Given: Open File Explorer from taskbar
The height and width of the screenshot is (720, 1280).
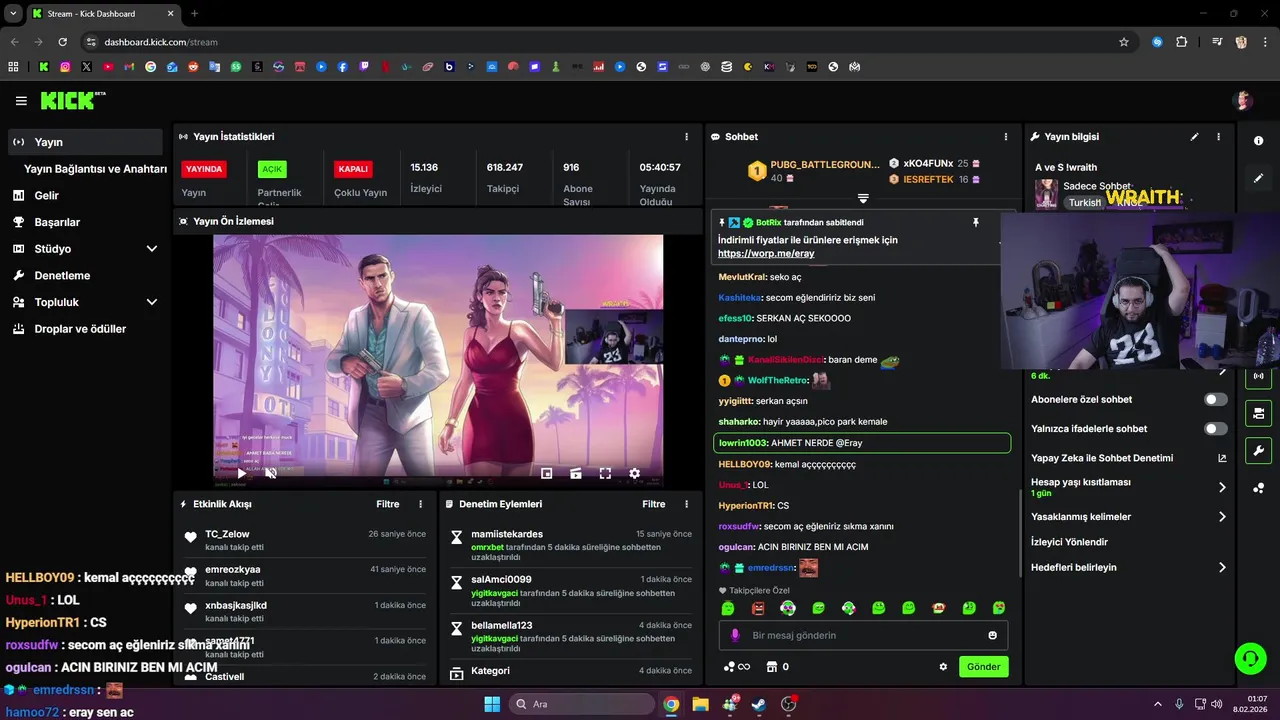Looking at the screenshot, I should 700,704.
